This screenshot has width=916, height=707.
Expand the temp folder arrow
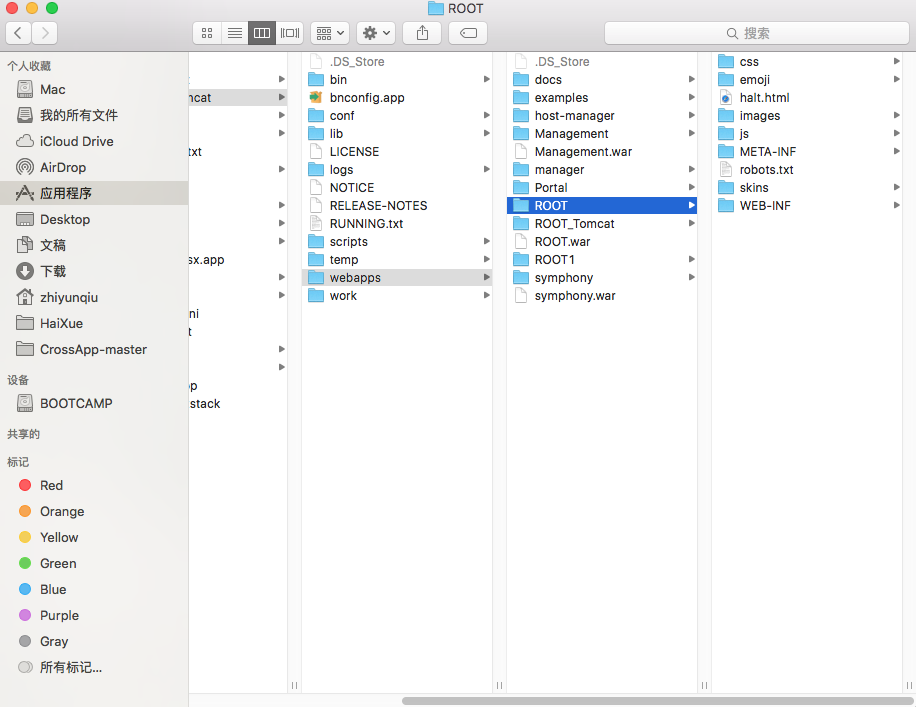pos(487,259)
